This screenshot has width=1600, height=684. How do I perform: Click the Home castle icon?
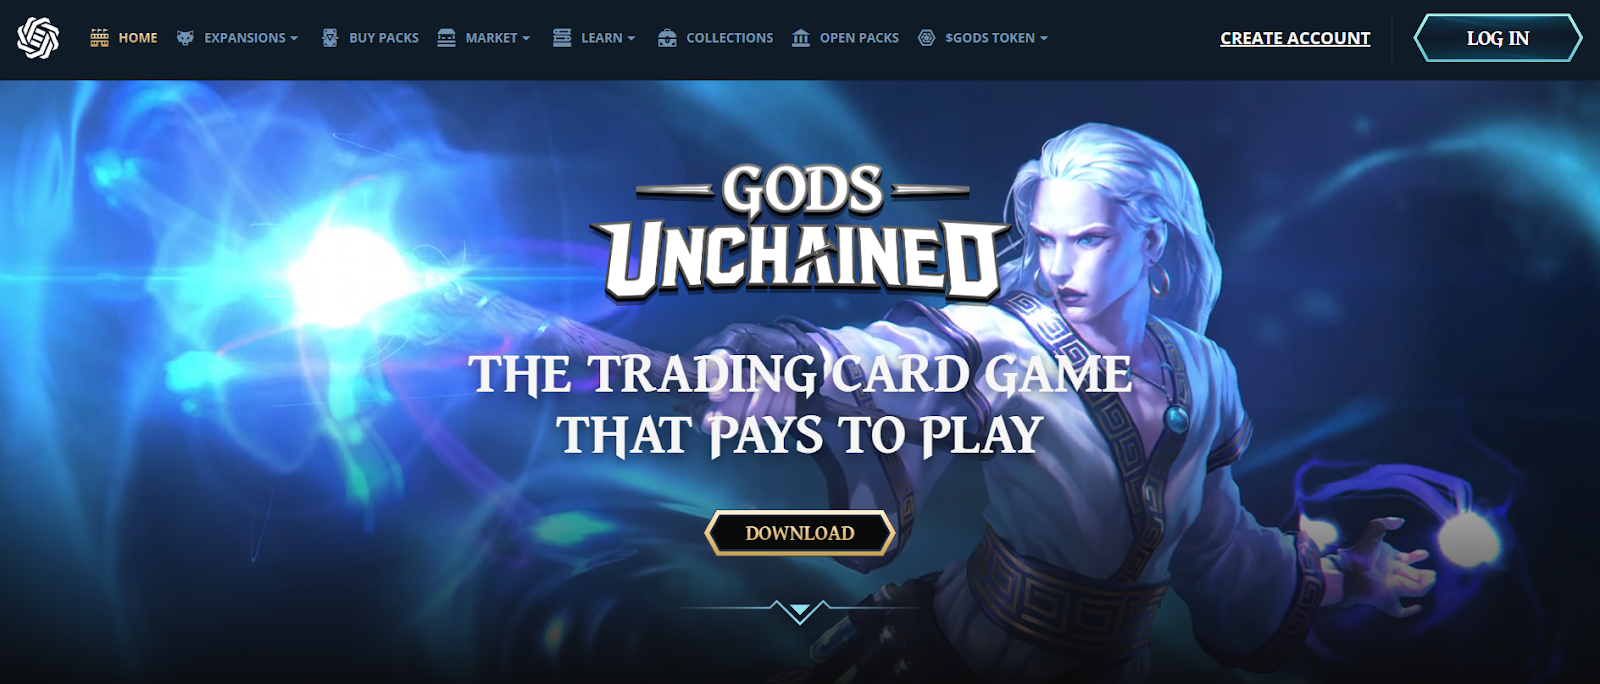pyautogui.click(x=99, y=38)
